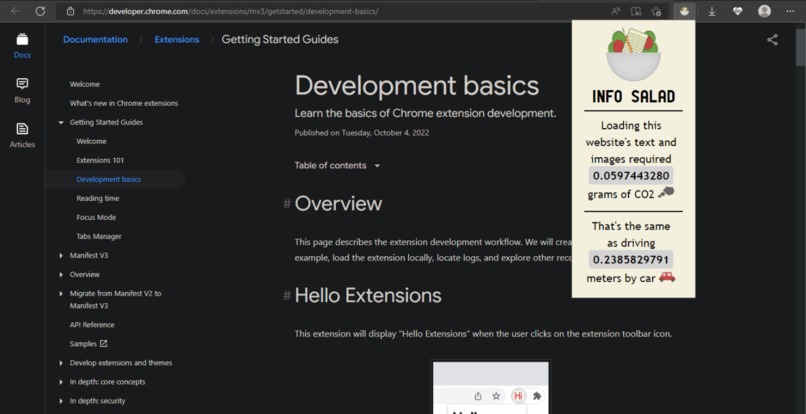Expand the Table of contents dropdown
This screenshot has height=414, width=806.
click(337, 166)
